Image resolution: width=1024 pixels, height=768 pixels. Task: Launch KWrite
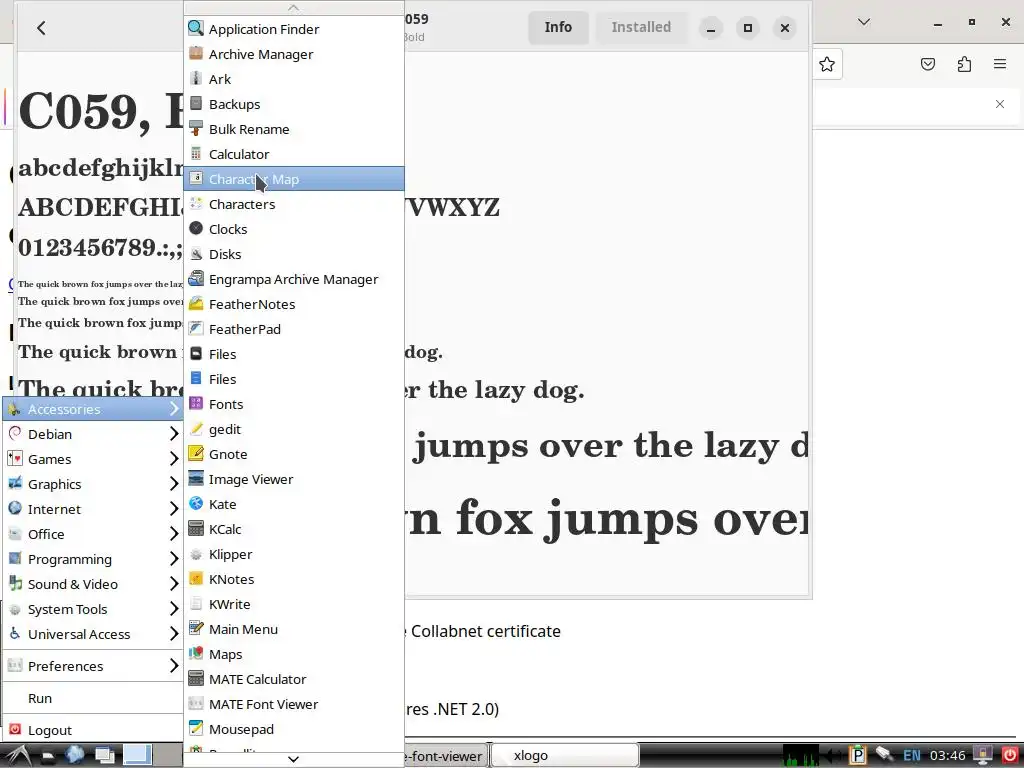(294, 604)
